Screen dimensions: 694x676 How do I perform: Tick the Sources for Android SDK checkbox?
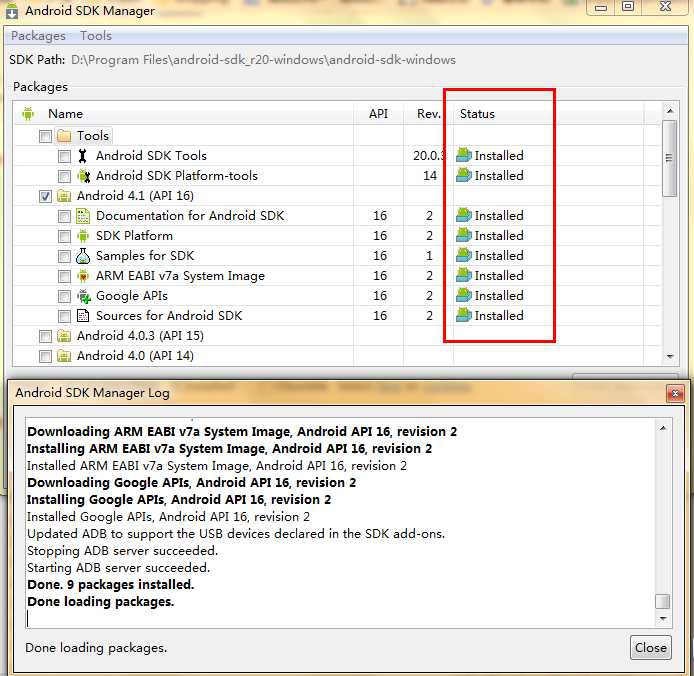[64, 316]
